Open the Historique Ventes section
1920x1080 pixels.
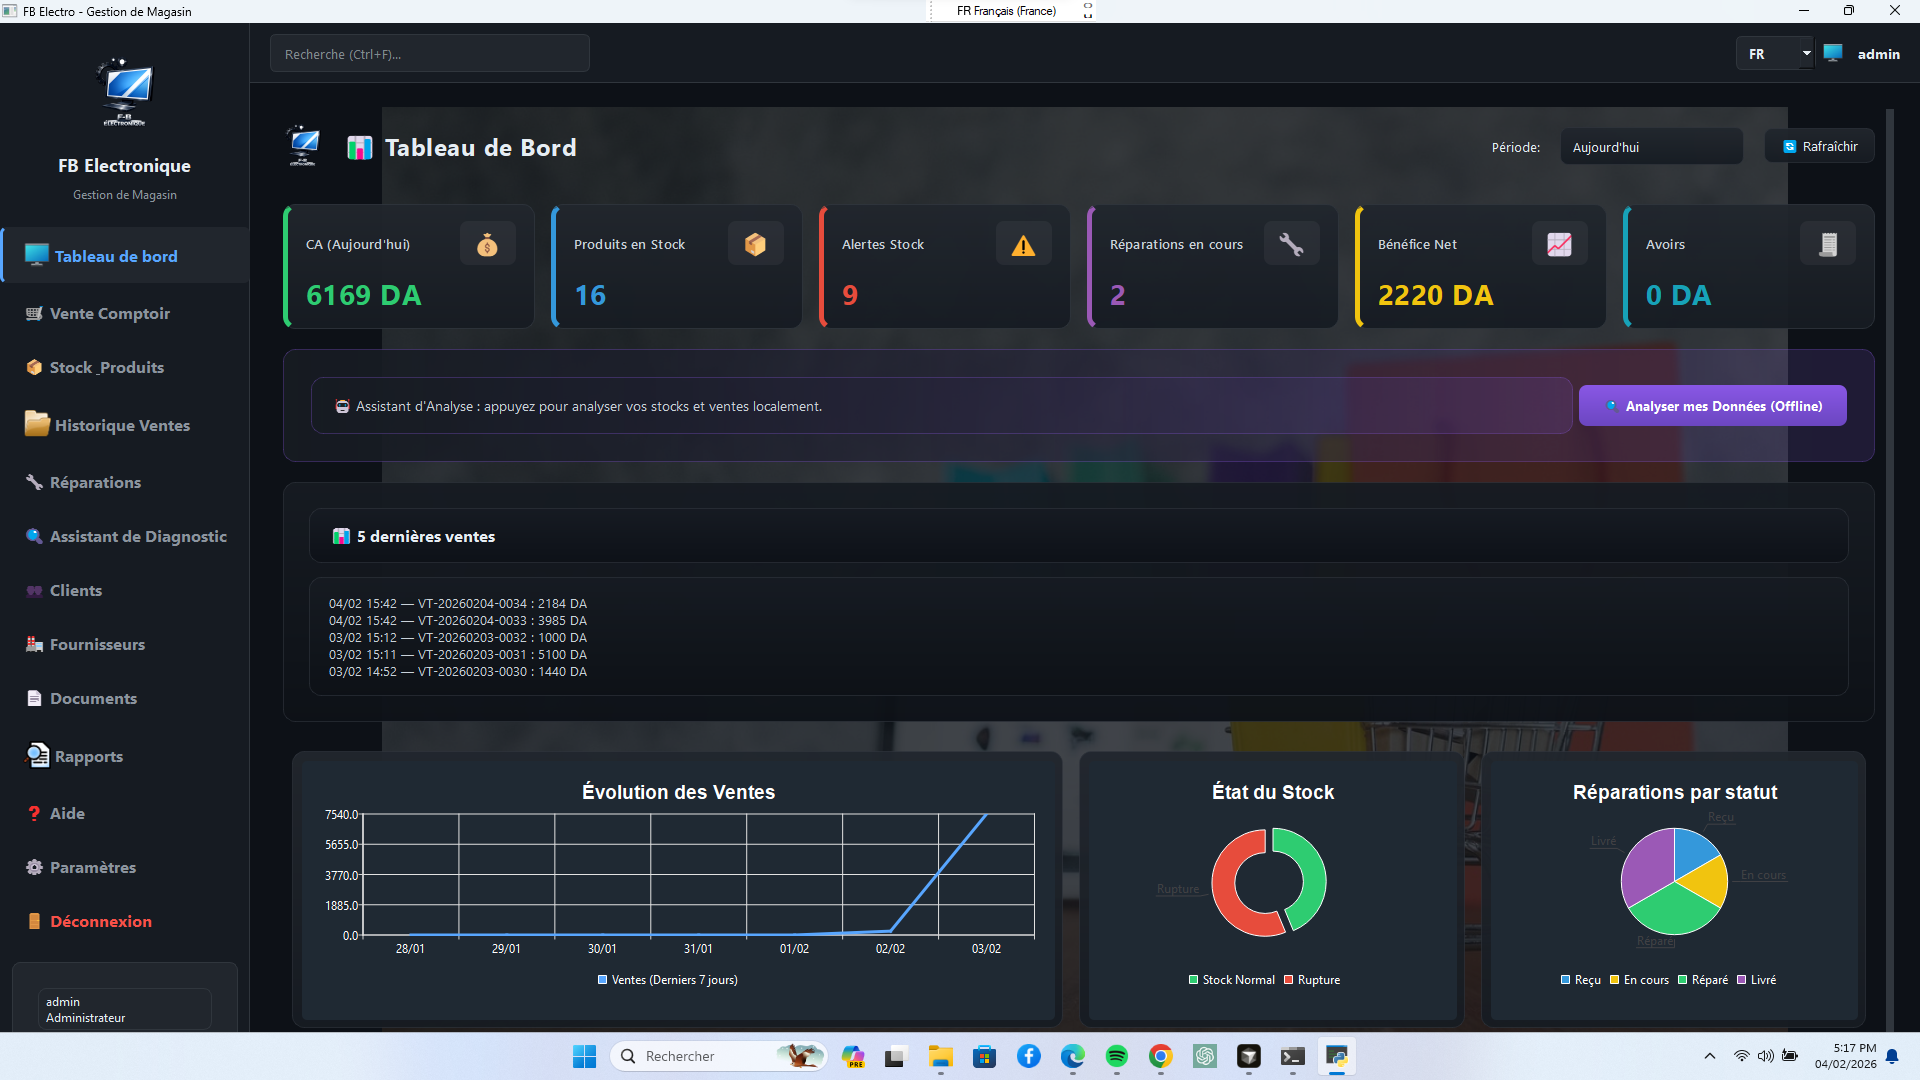coord(119,424)
